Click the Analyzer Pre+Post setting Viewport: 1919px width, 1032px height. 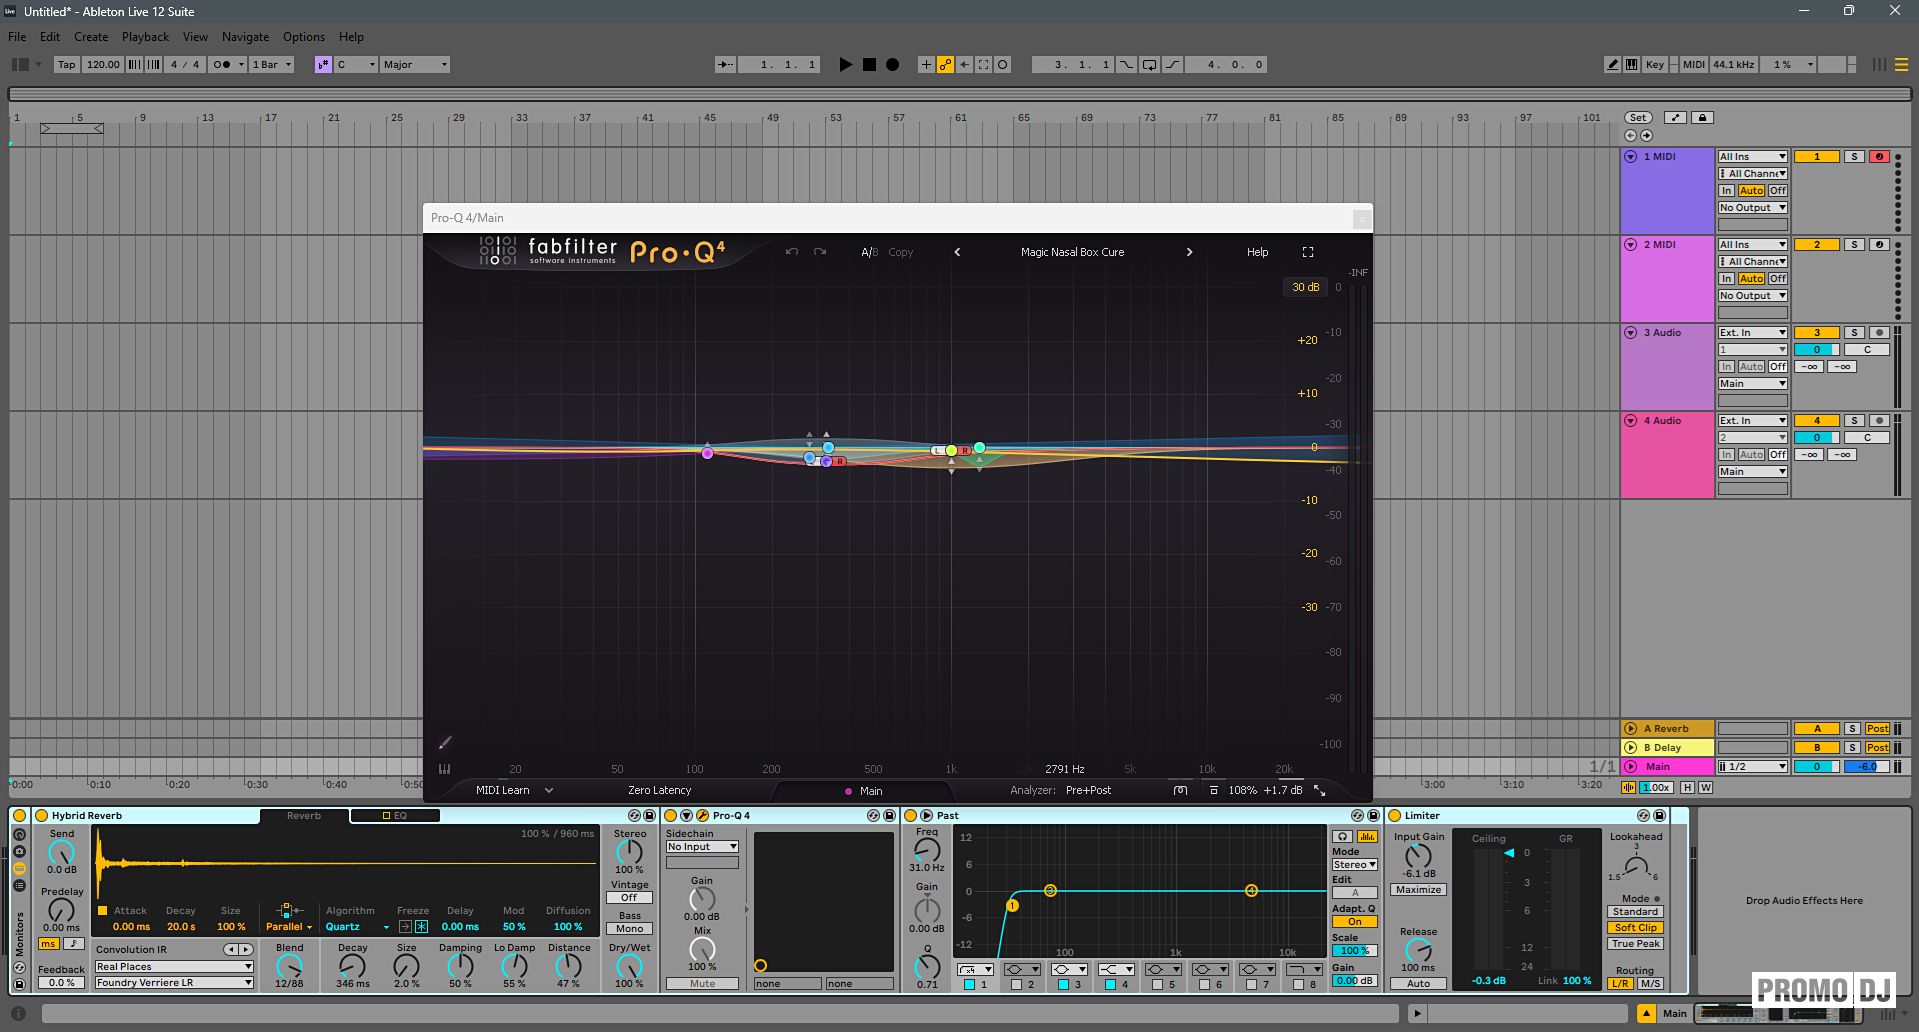(1088, 790)
